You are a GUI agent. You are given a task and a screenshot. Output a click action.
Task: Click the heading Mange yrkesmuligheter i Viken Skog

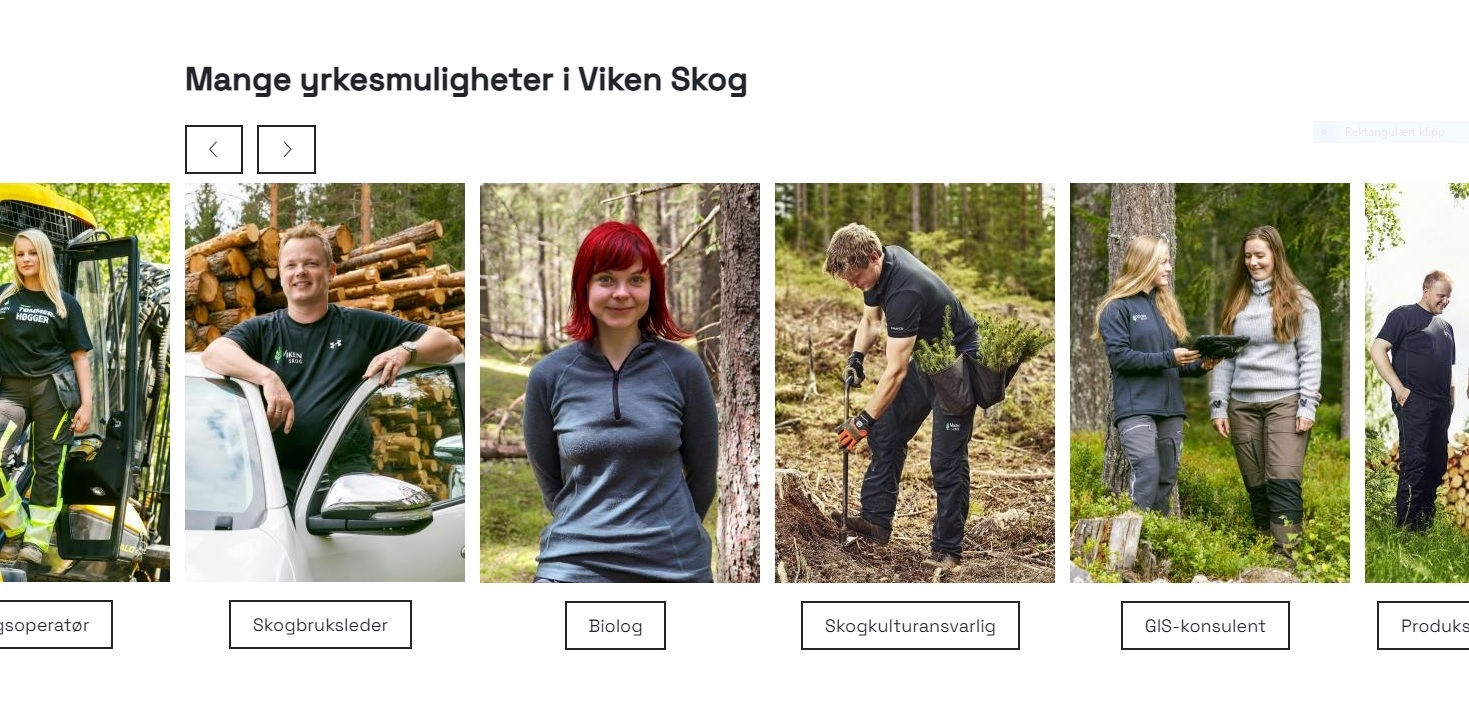(466, 79)
